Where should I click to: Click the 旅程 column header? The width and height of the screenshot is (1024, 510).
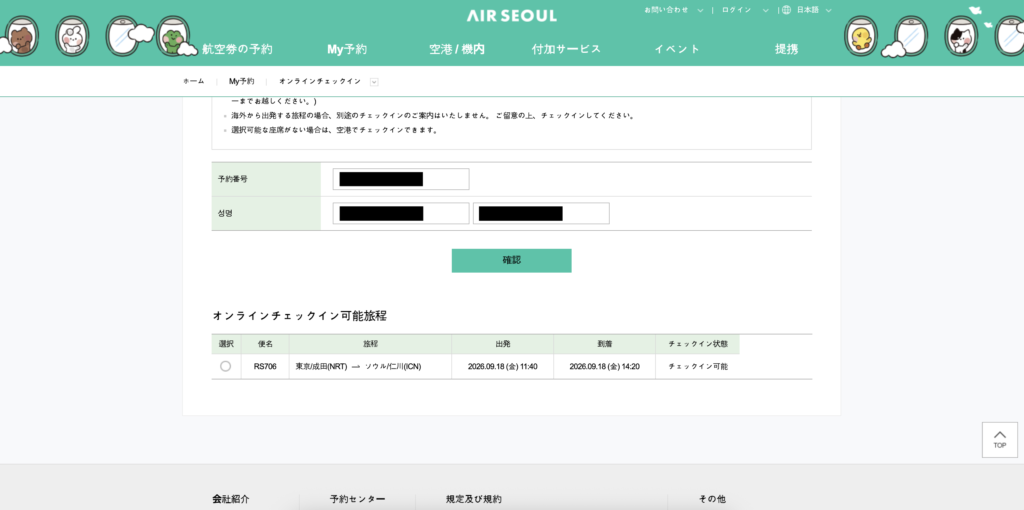[x=370, y=344]
